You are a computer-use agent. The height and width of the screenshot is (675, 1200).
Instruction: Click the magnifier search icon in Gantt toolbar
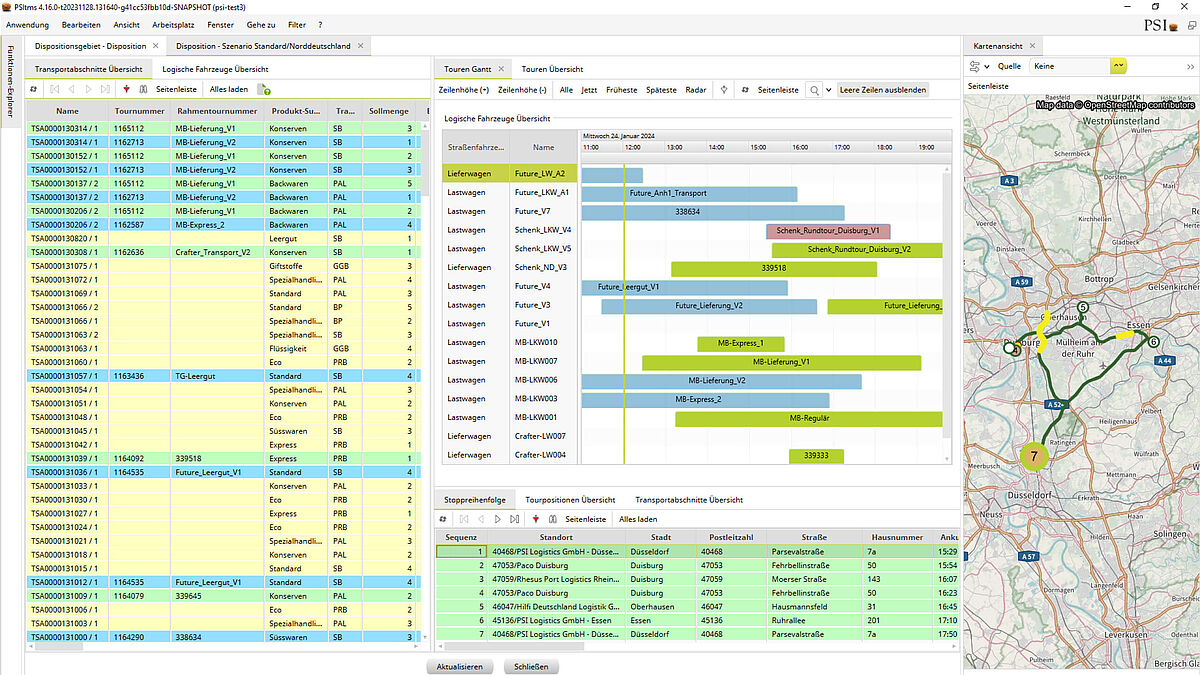pos(814,90)
